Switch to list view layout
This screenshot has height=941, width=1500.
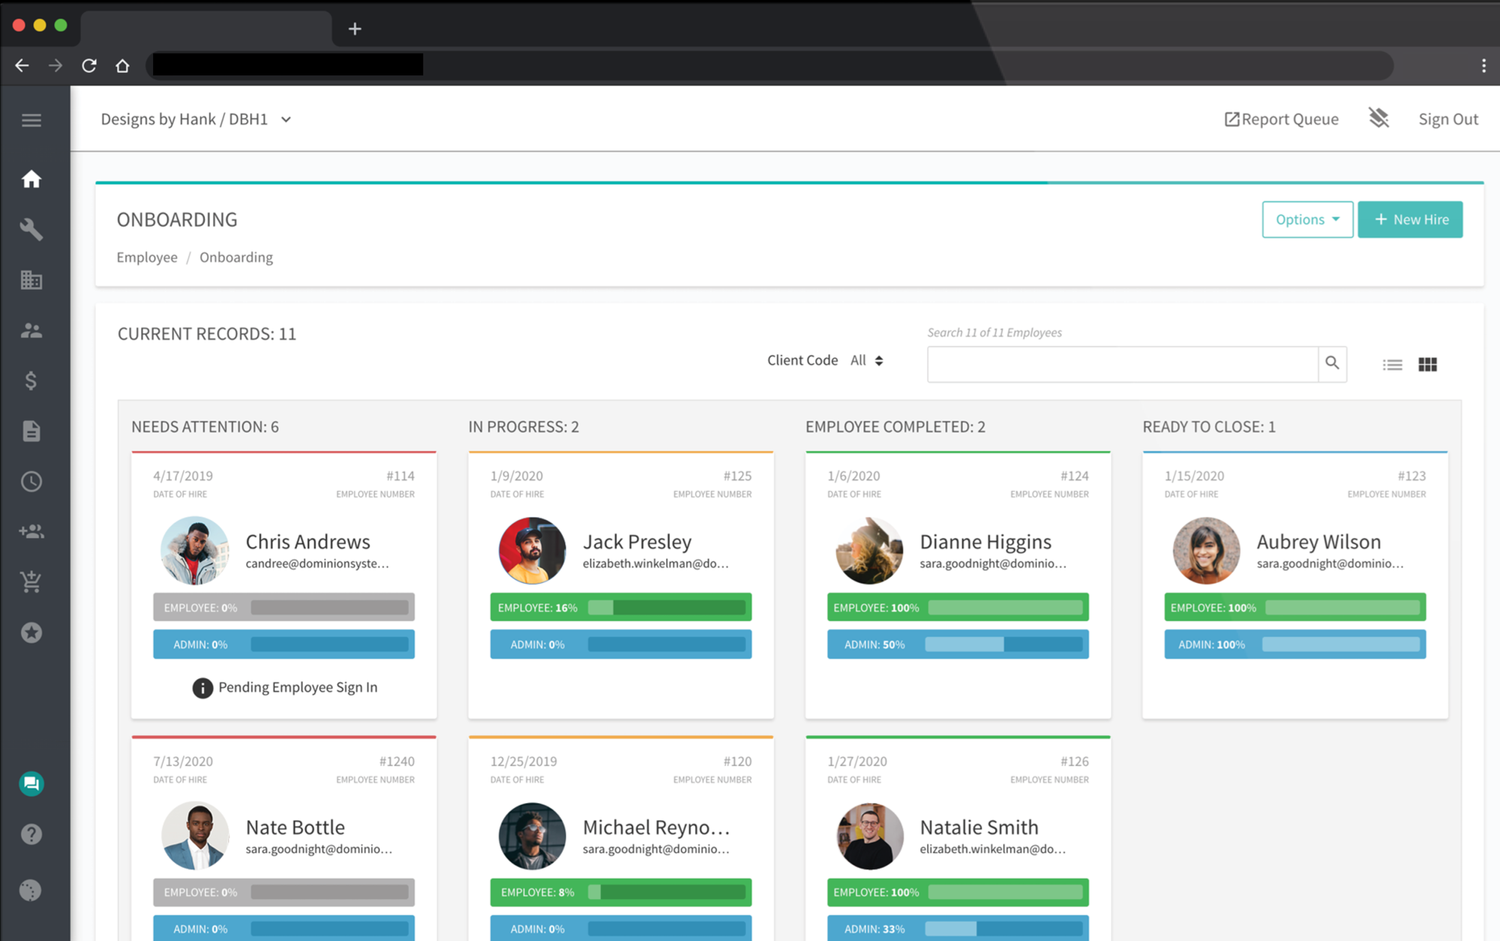(1392, 365)
